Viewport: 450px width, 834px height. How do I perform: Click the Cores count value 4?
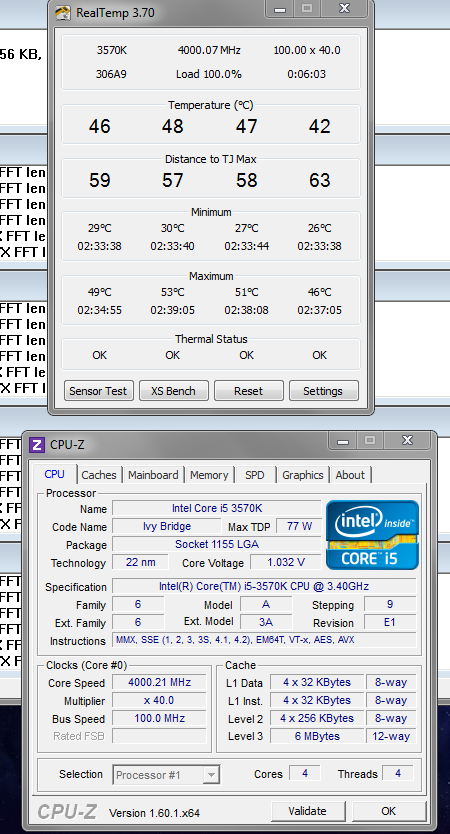click(305, 773)
